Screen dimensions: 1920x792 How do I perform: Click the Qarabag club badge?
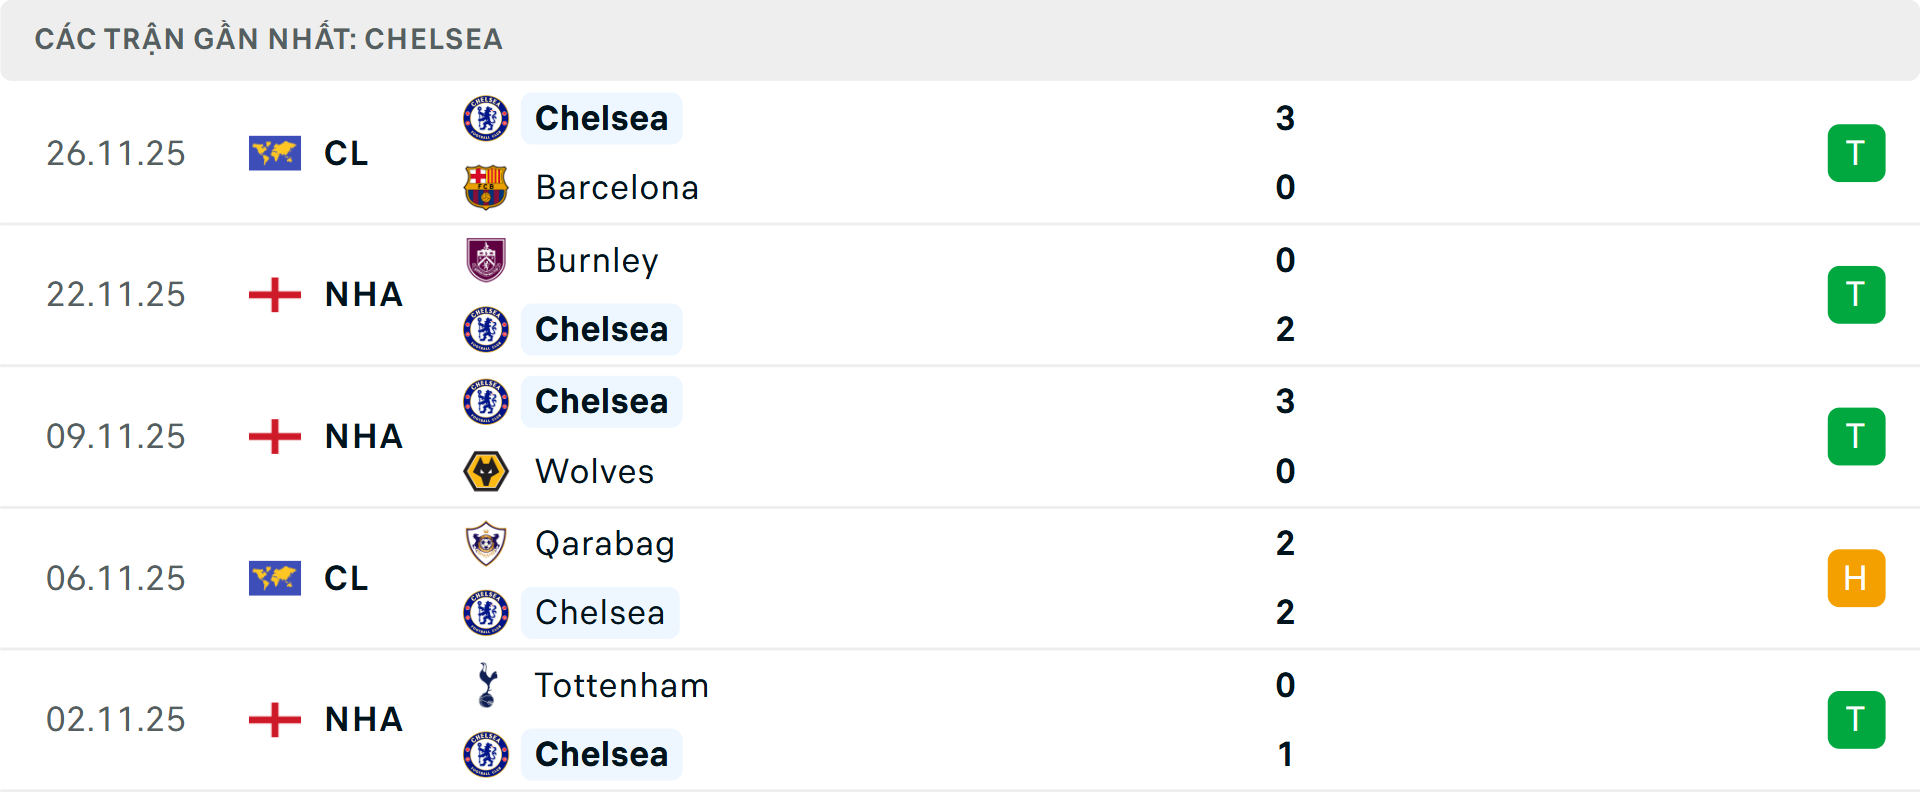[x=487, y=544]
